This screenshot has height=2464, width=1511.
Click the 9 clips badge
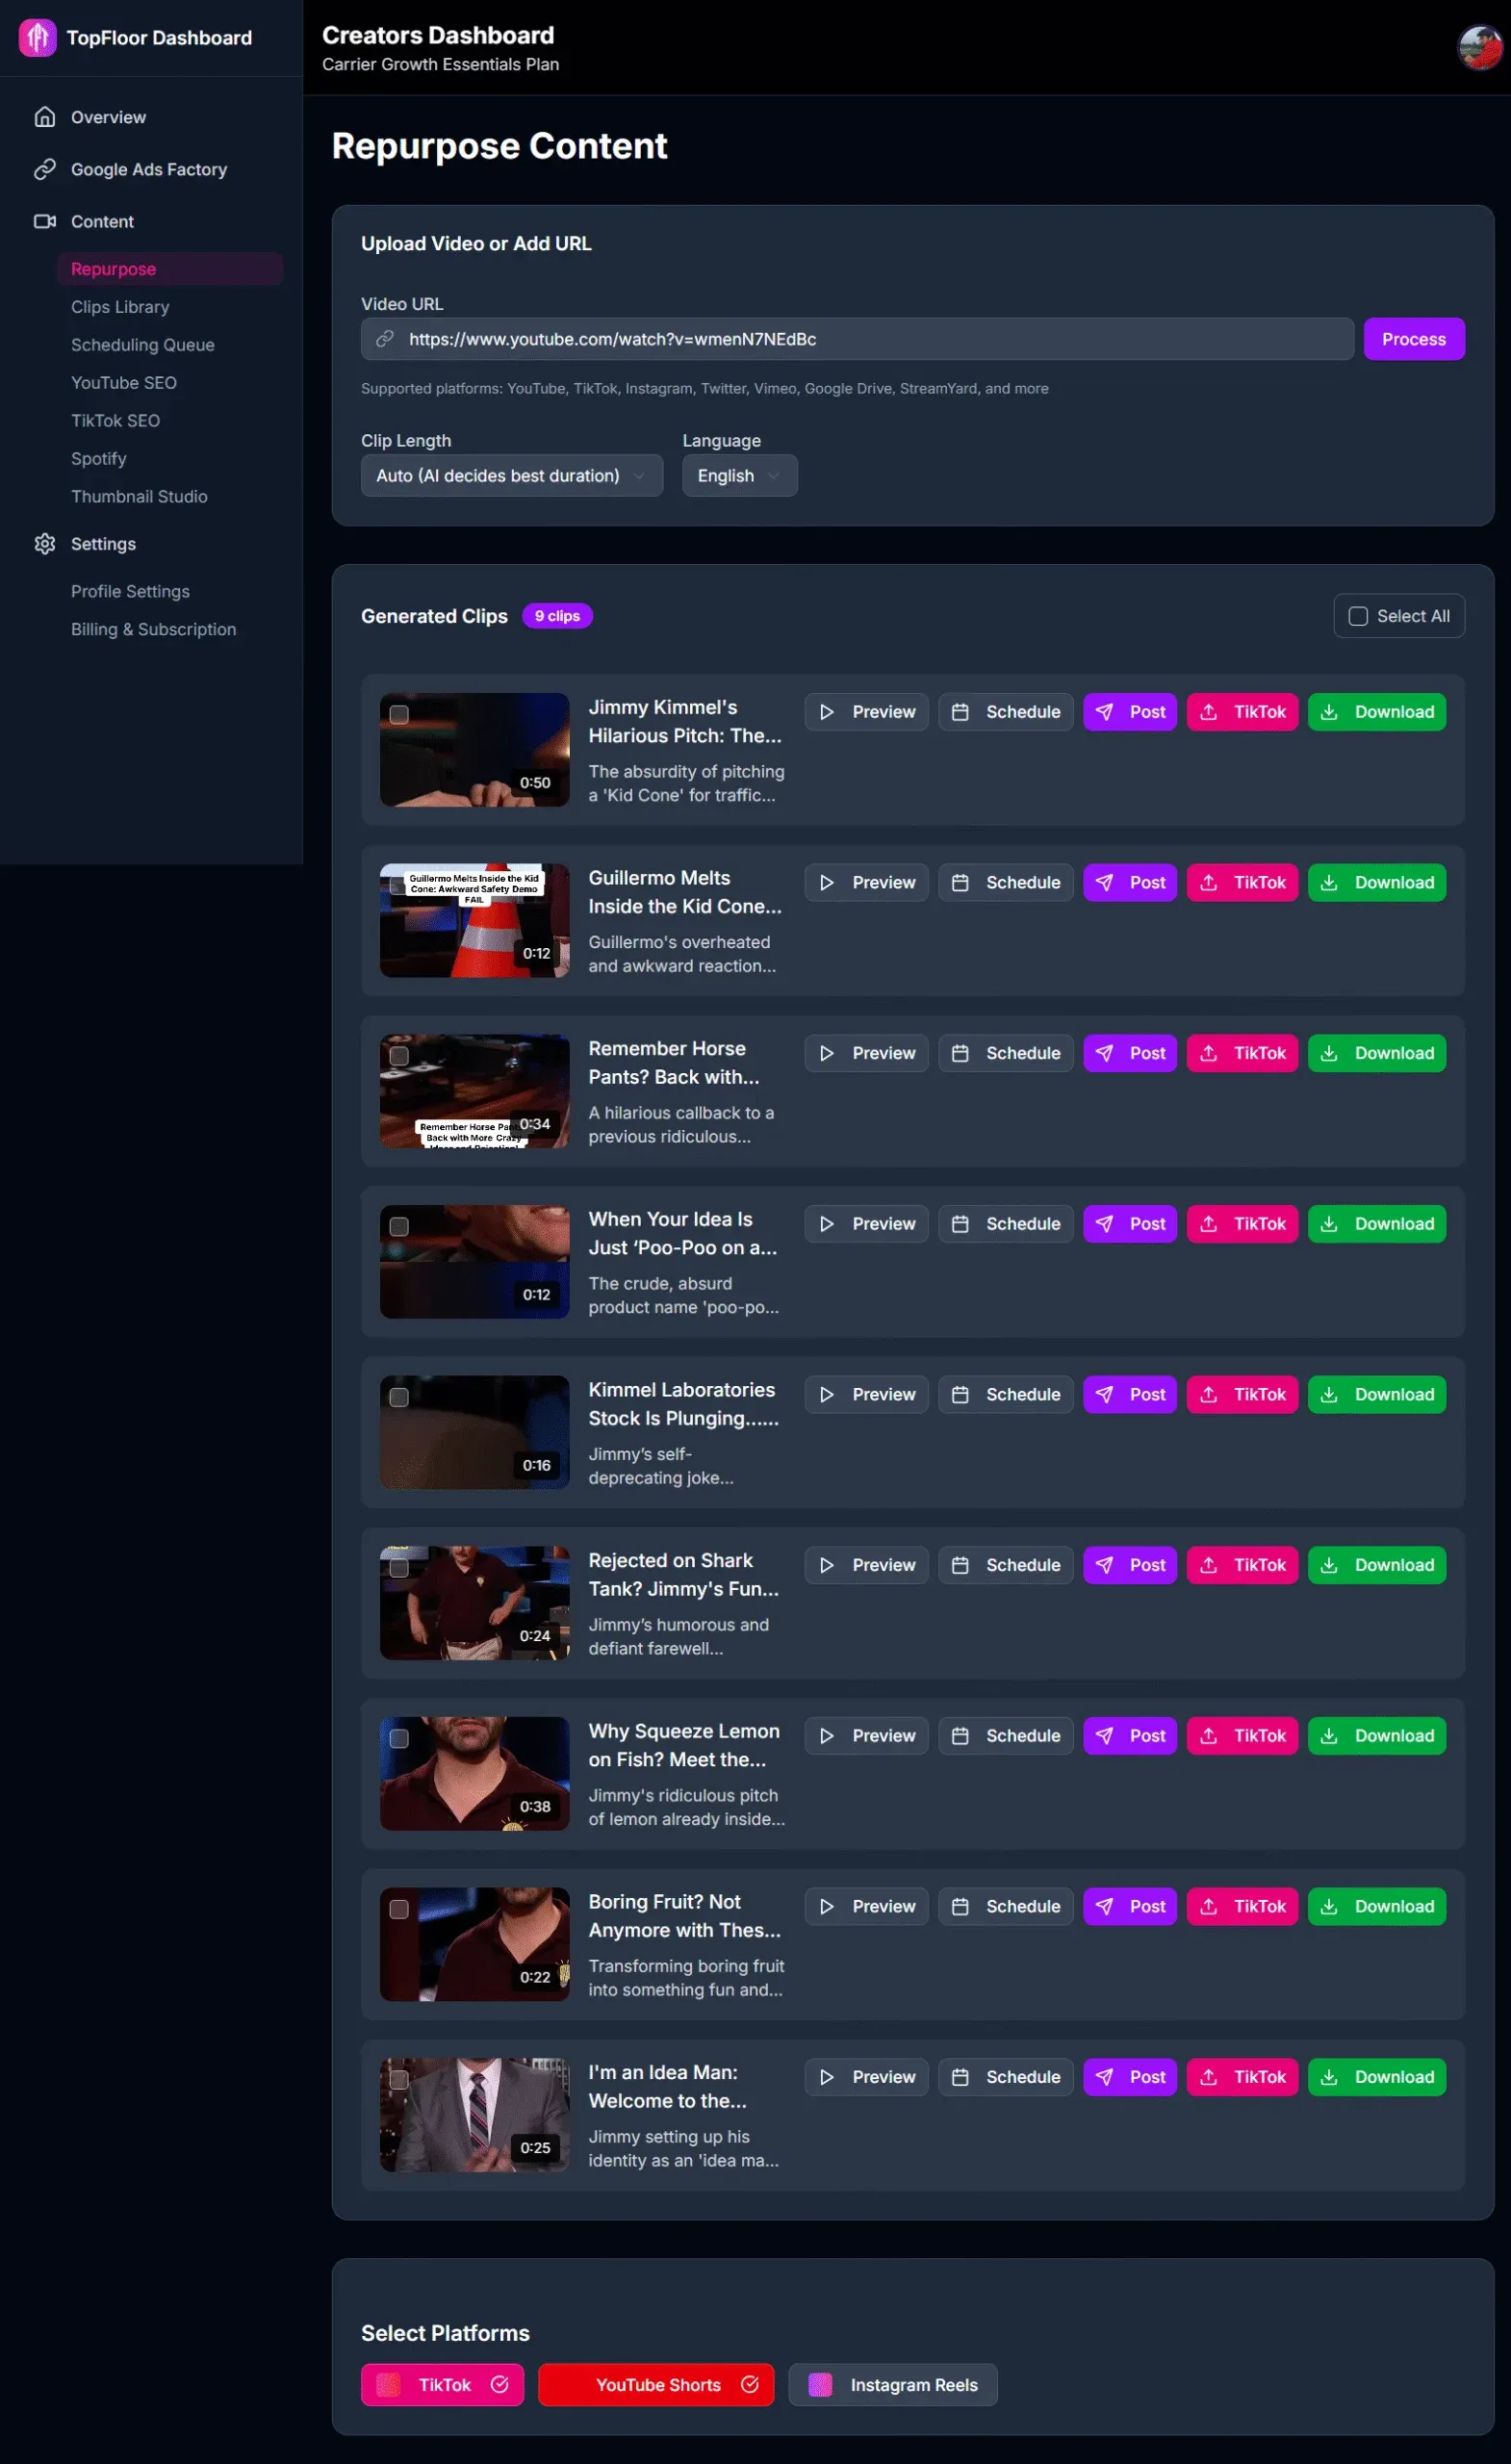coord(557,616)
